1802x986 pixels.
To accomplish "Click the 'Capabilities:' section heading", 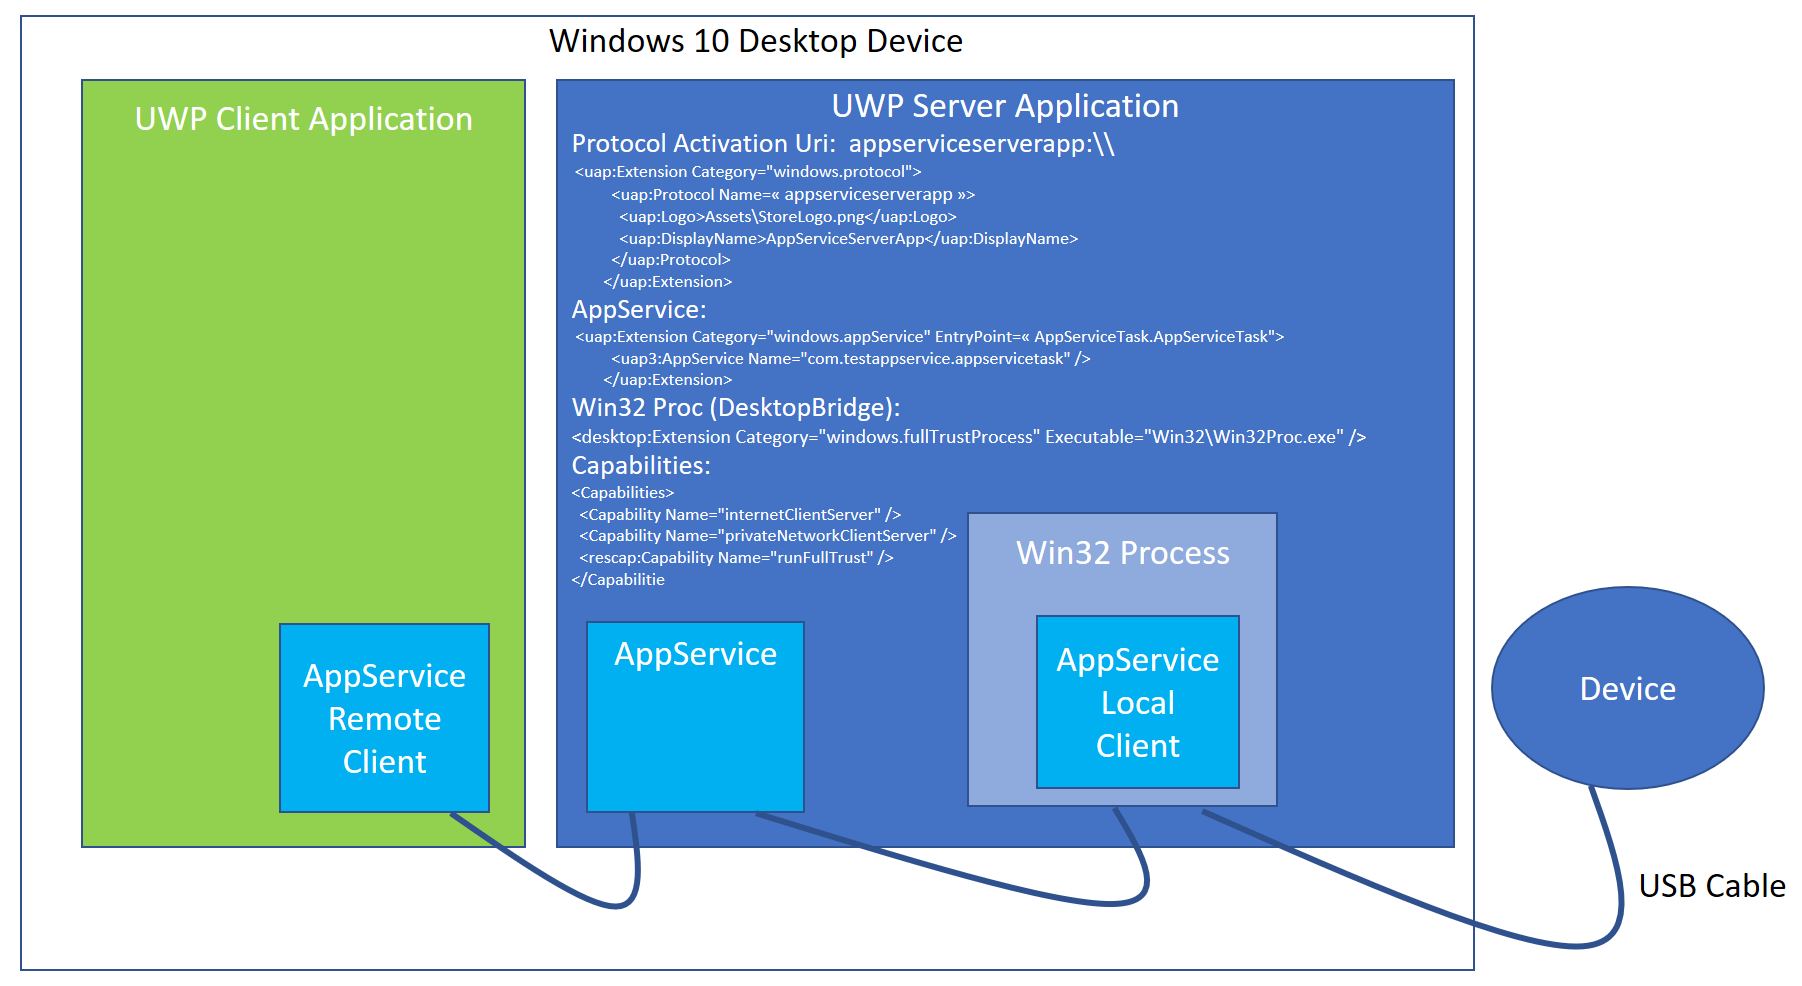I will [641, 466].
